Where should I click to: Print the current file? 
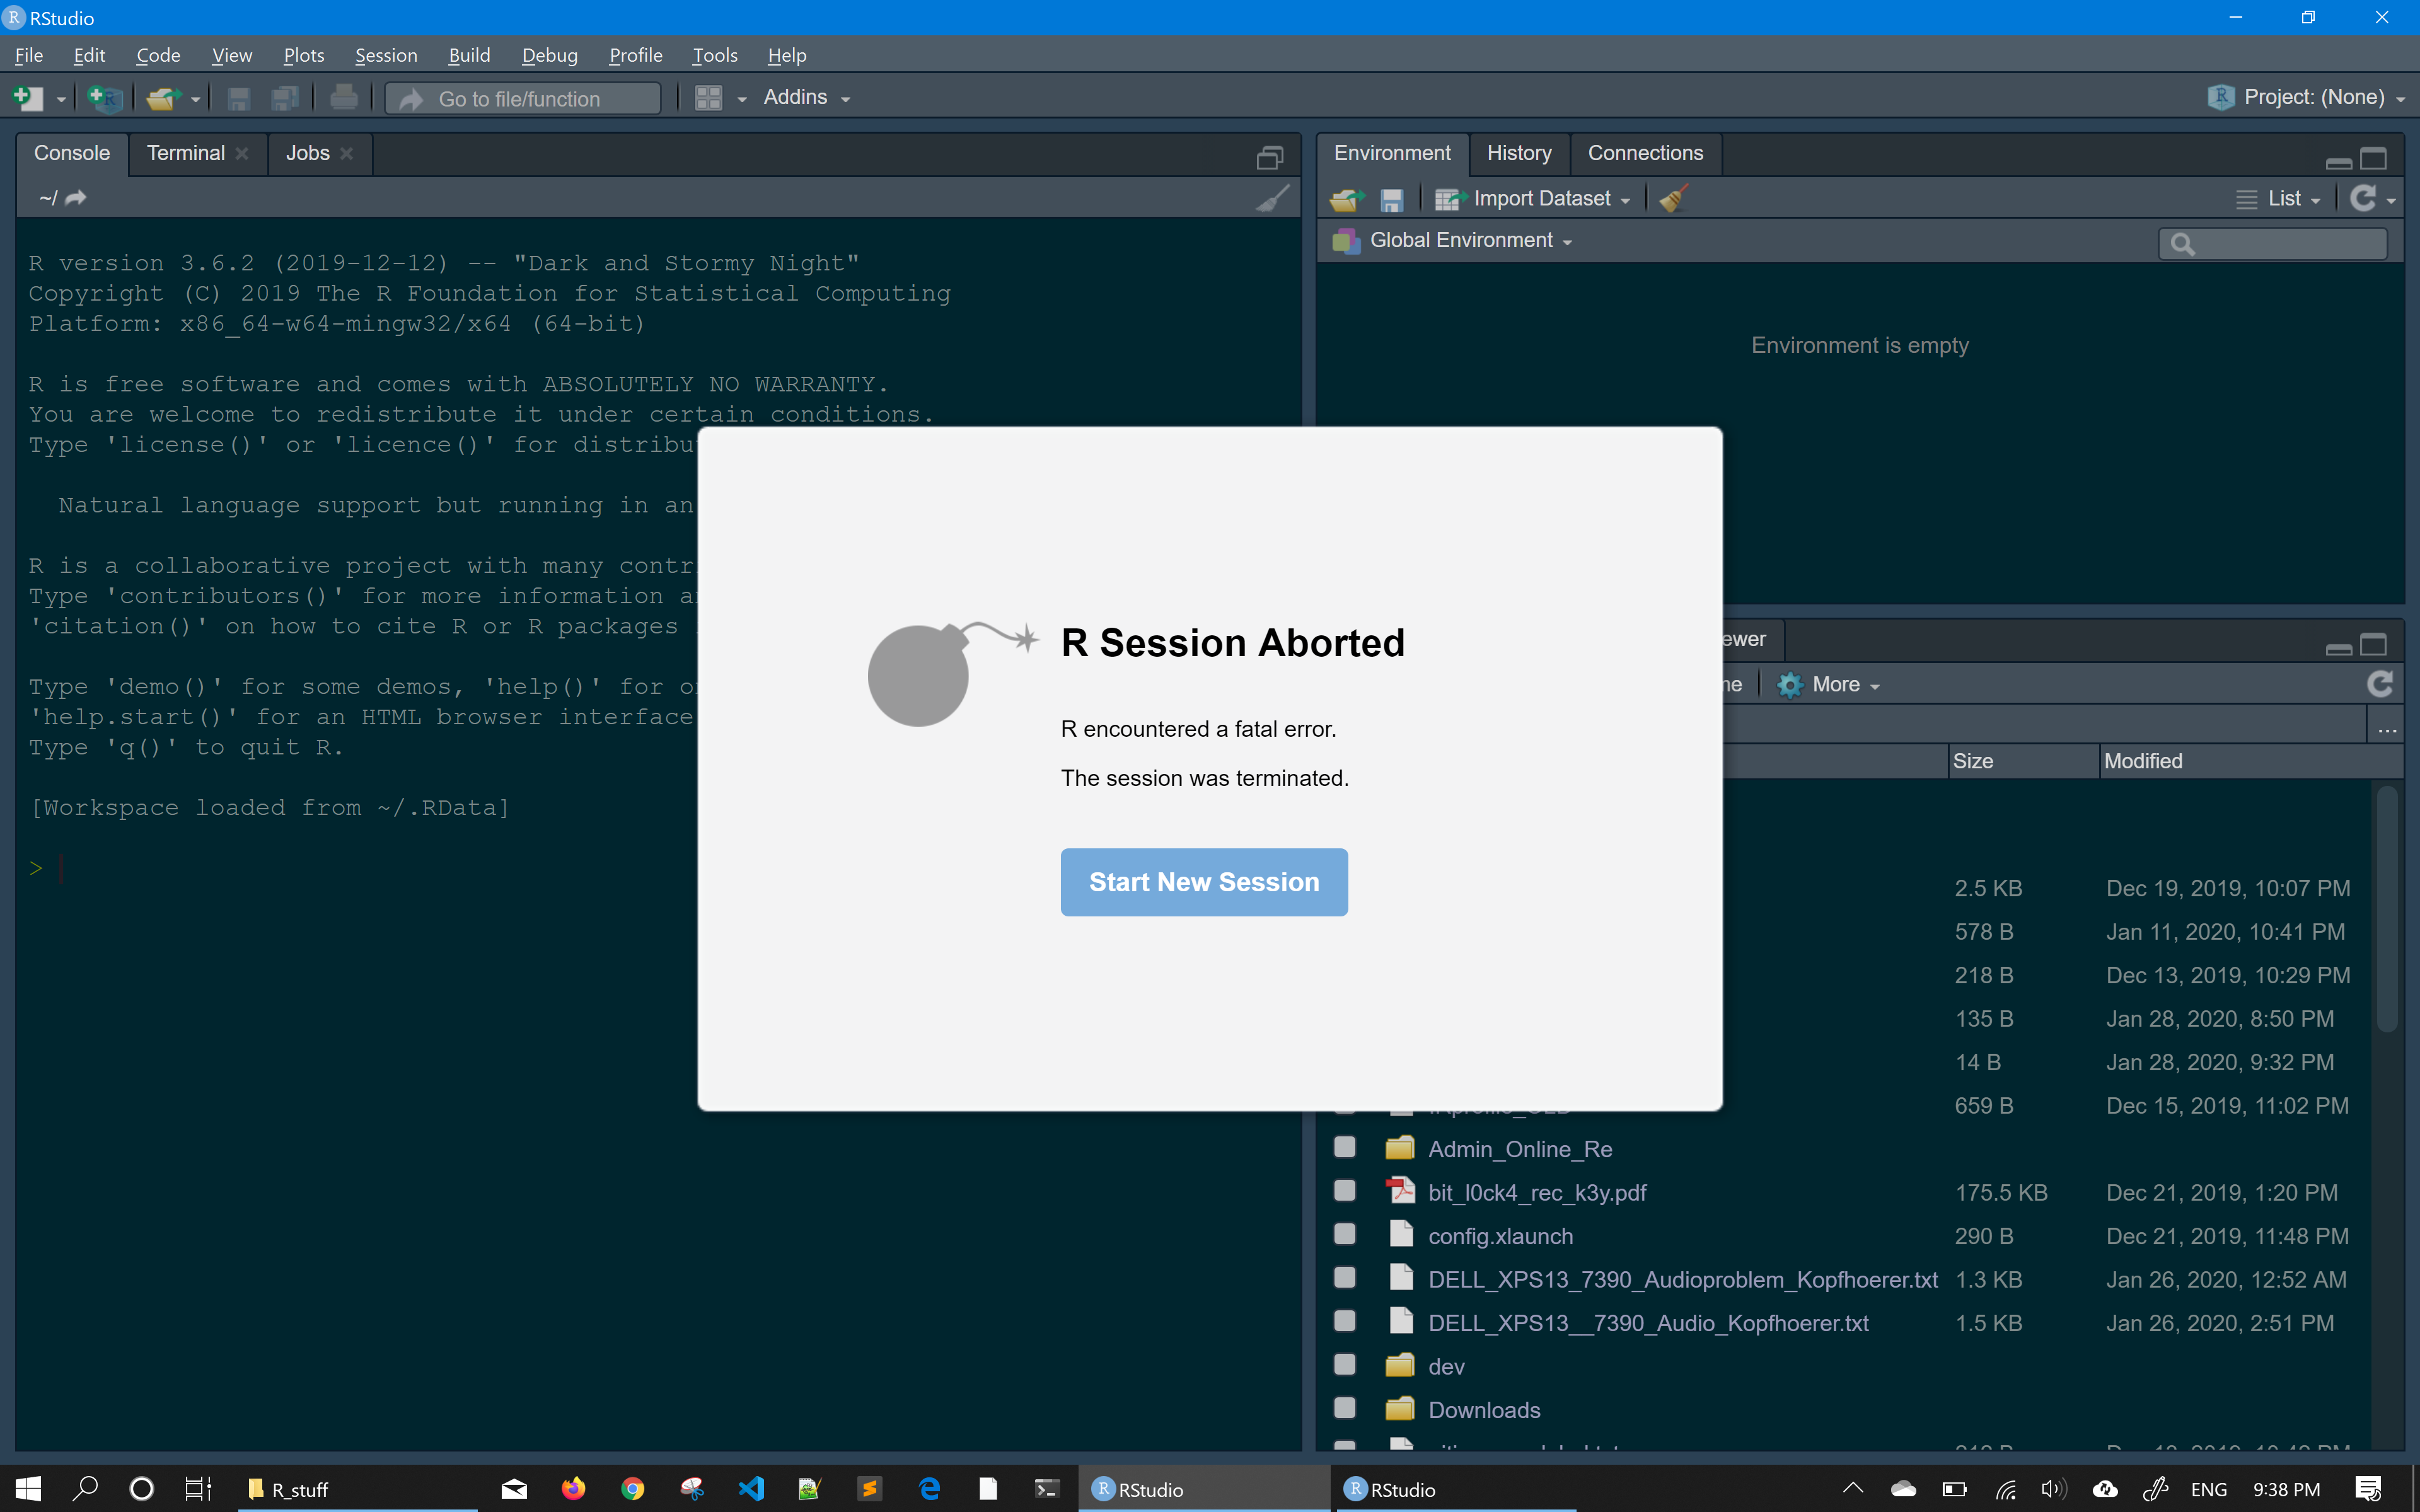pyautogui.click(x=343, y=97)
